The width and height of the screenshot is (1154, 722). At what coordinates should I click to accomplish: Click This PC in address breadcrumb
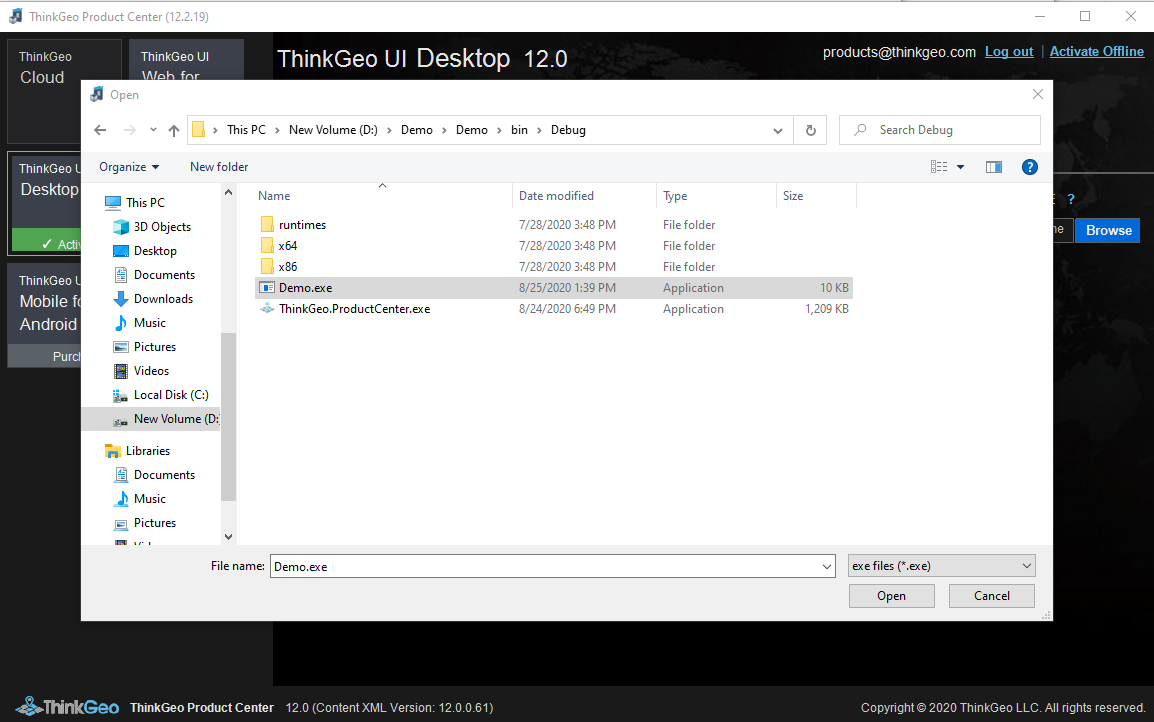tap(246, 130)
